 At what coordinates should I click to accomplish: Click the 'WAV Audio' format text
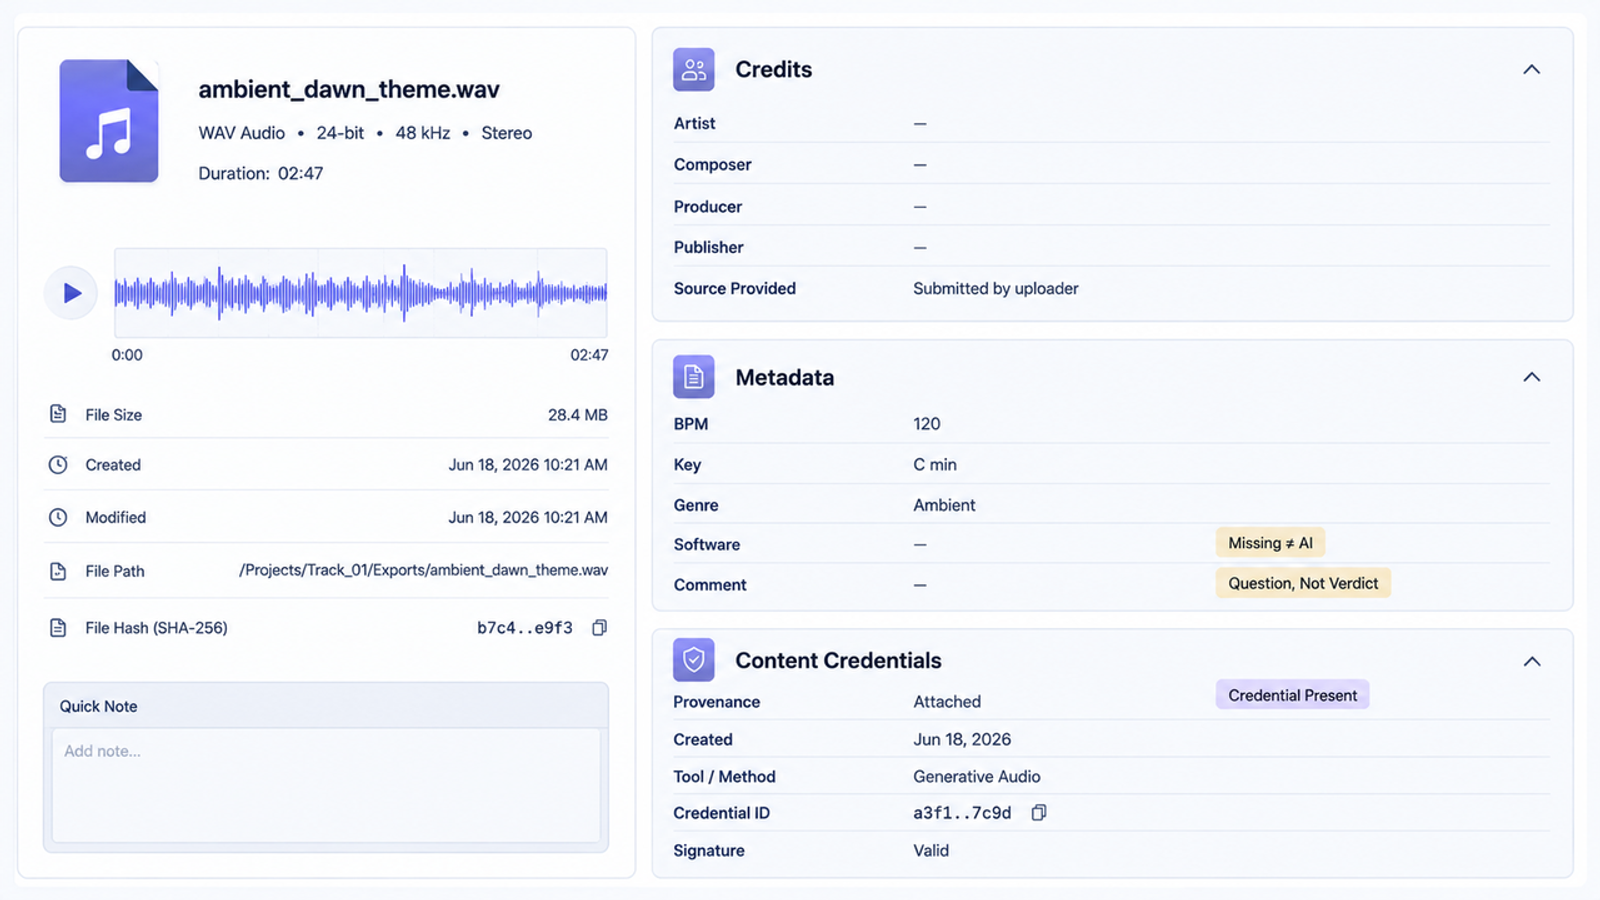[x=242, y=133]
